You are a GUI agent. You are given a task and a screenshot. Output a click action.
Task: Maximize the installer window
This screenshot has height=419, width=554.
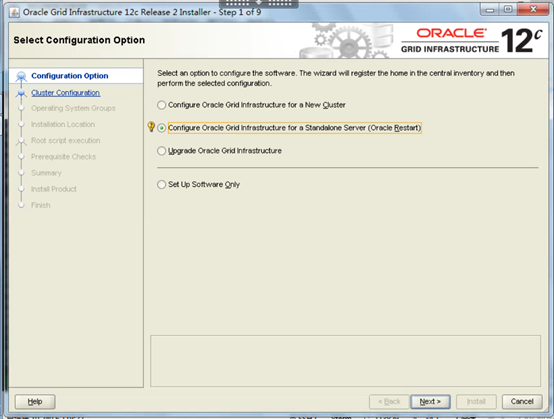[x=508, y=10]
